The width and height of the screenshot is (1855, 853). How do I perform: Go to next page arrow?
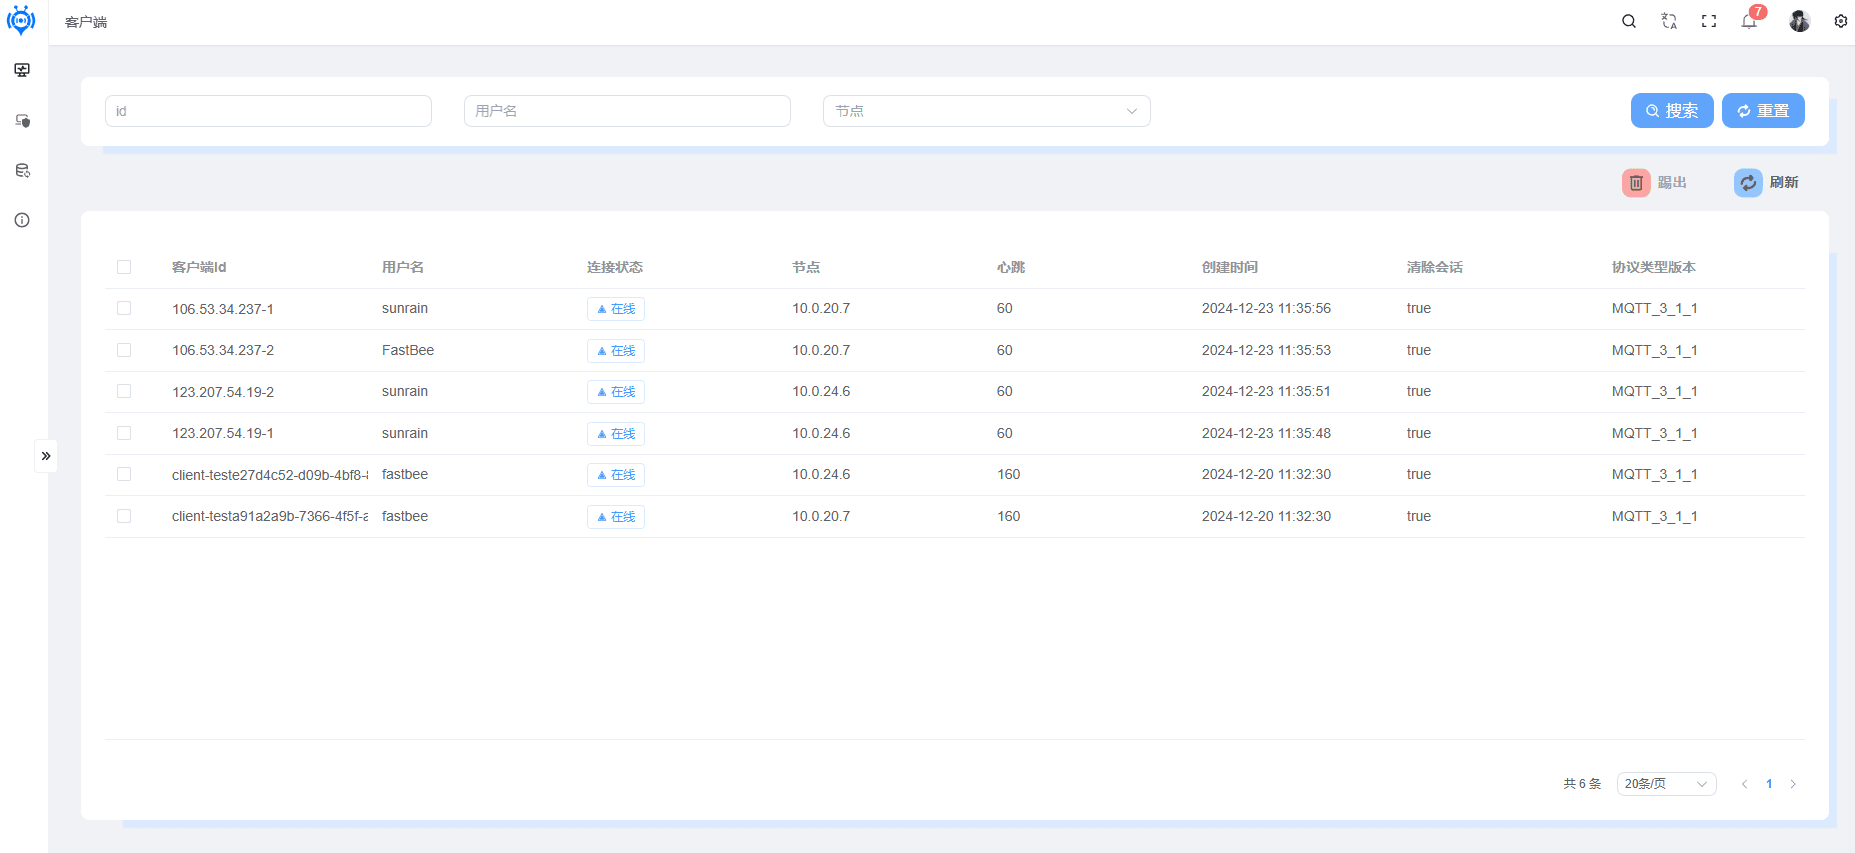[x=1793, y=784]
